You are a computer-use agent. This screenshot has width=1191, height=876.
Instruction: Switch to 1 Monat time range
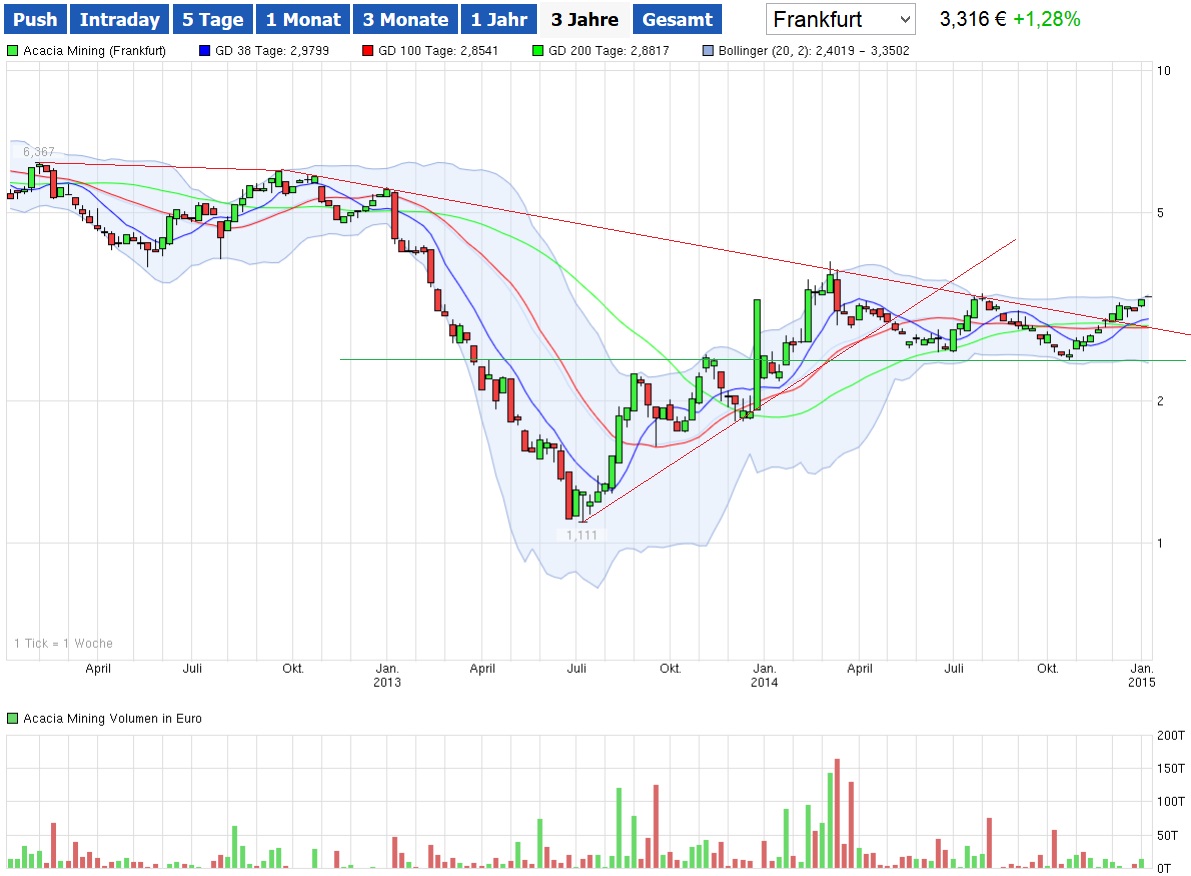(x=303, y=19)
